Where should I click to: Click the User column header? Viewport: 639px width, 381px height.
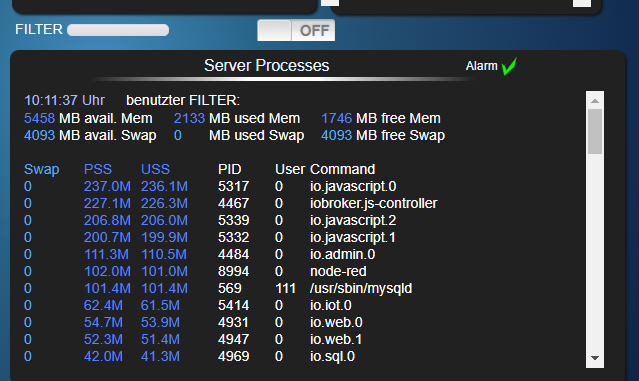click(290, 169)
